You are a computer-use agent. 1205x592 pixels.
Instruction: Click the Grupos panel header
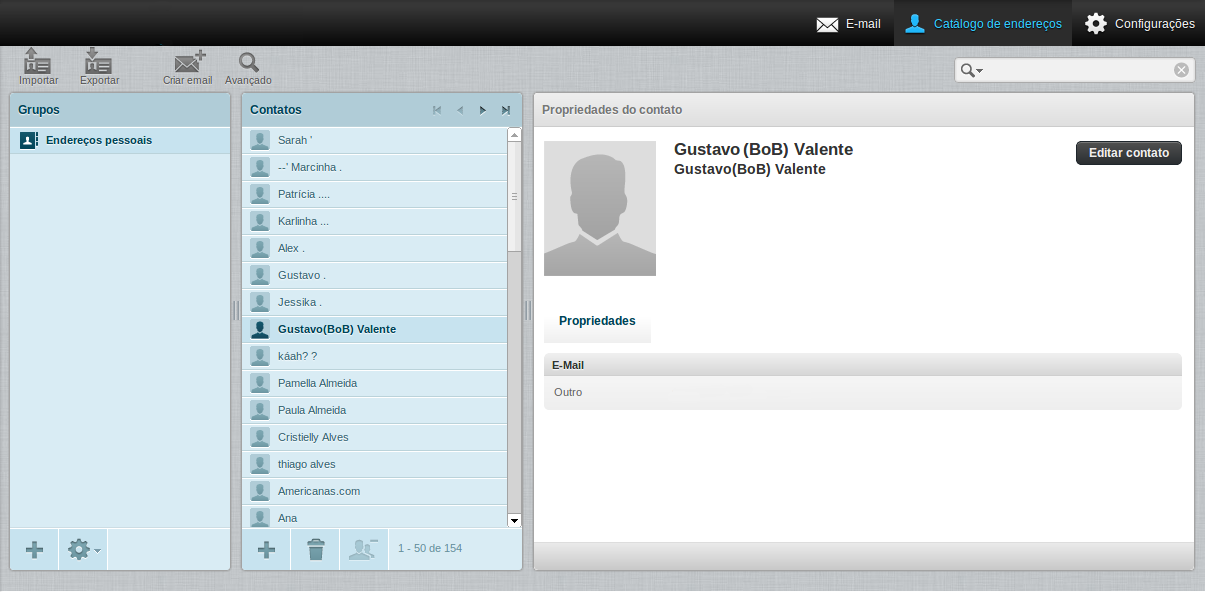[x=120, y=110]
